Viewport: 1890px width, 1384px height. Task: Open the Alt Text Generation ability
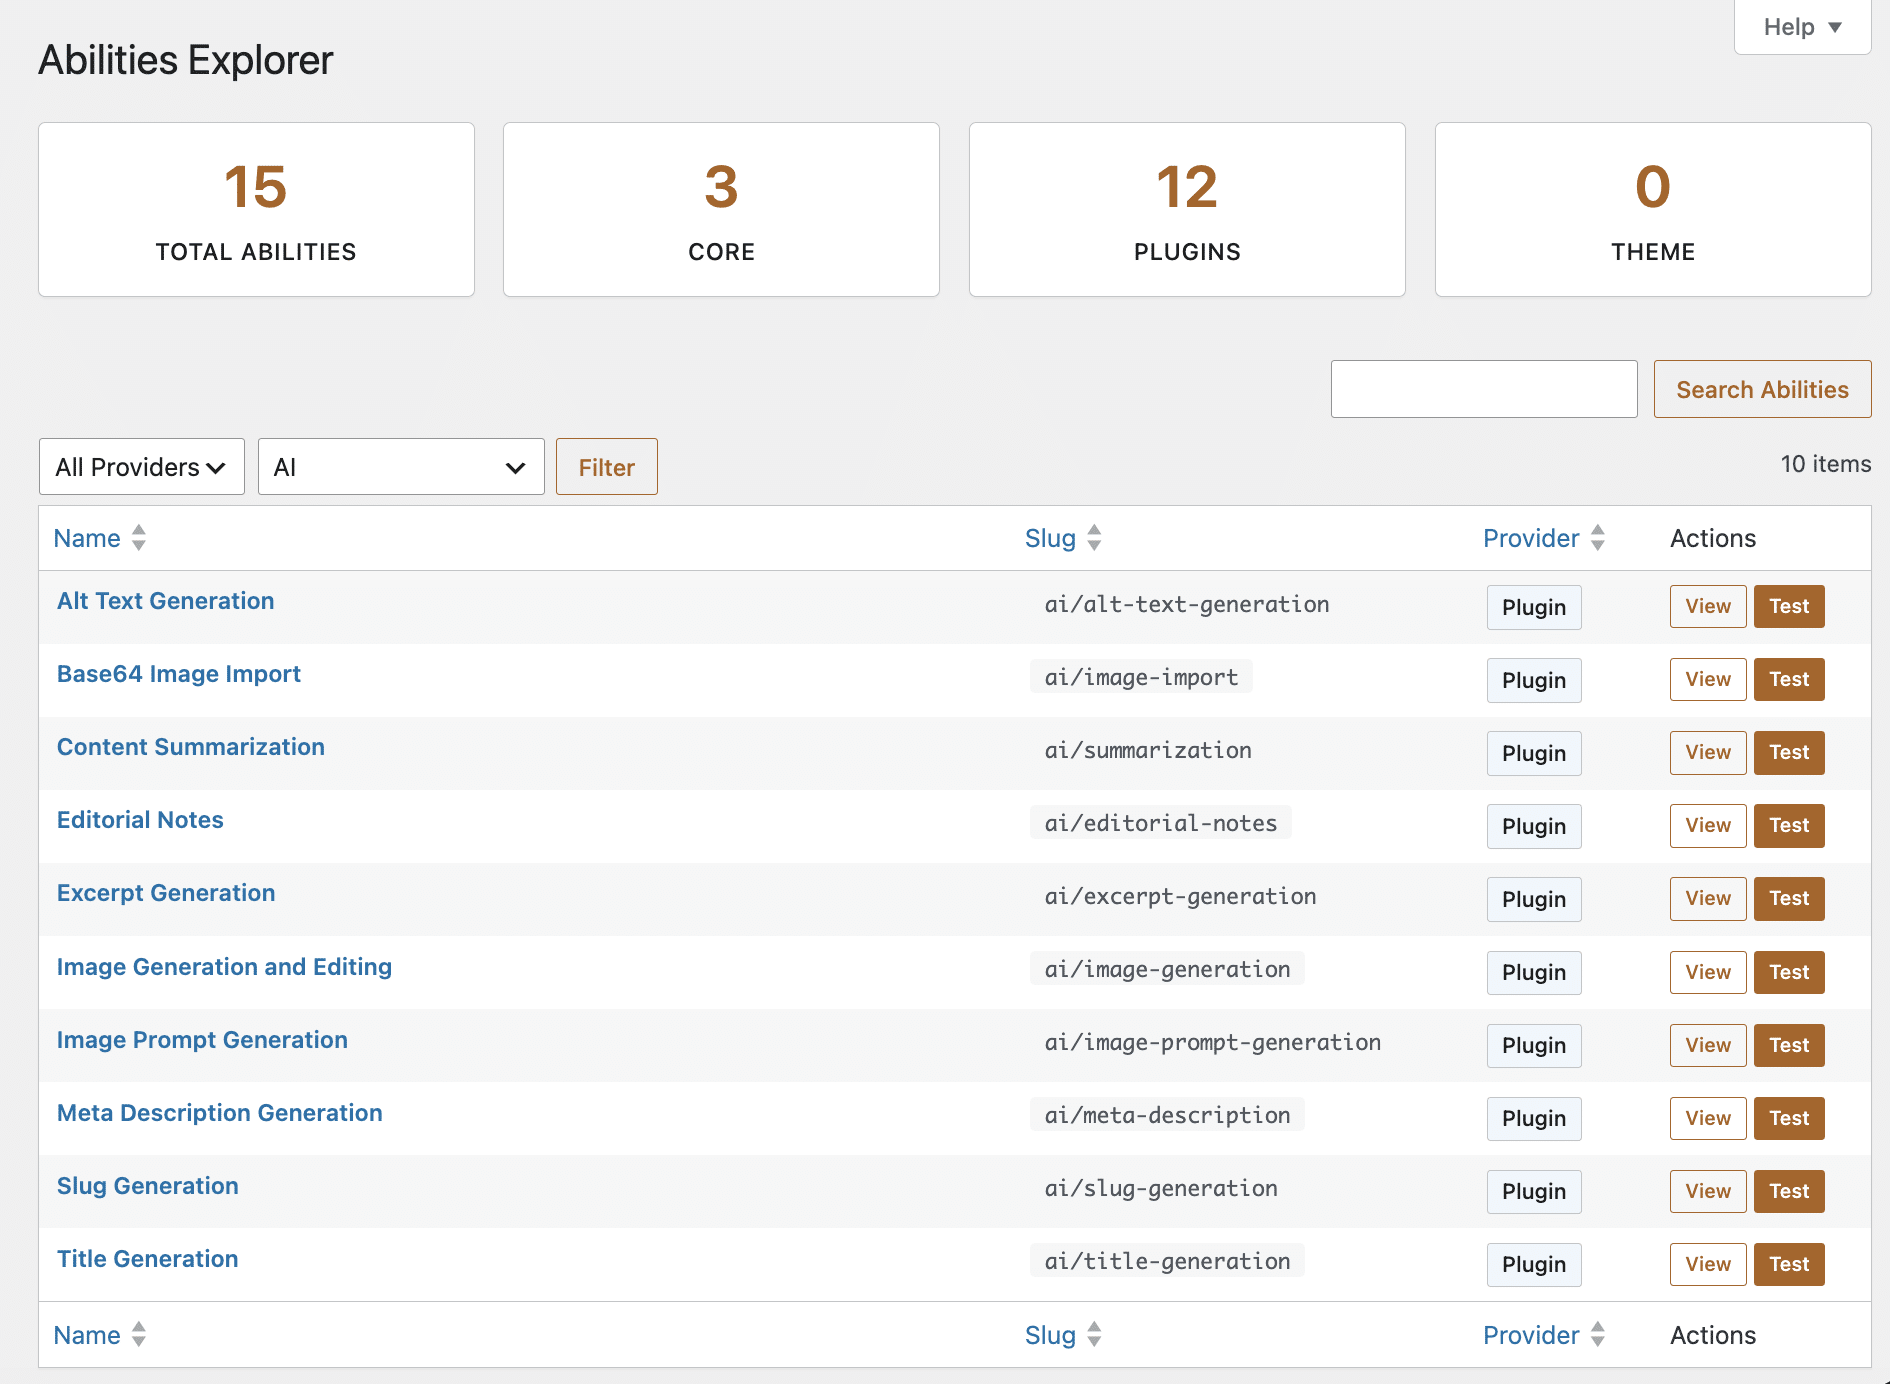[x=166, y=601]
